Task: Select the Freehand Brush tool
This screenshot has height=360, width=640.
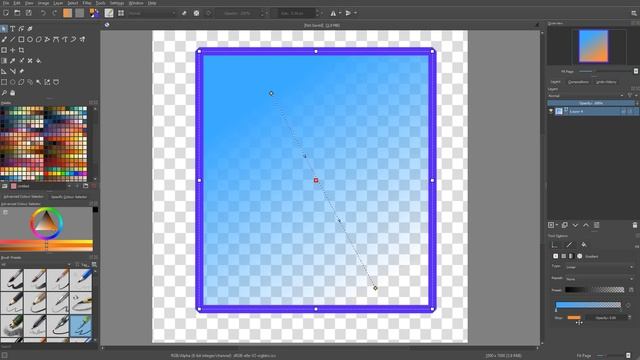Action: 4,39
